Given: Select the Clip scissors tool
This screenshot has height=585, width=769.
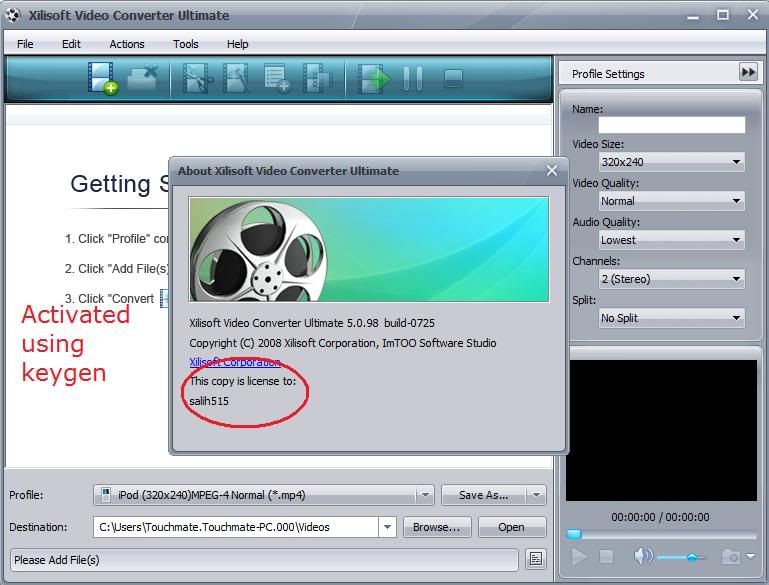Looking at the screenshot, I should click(198, 79).
